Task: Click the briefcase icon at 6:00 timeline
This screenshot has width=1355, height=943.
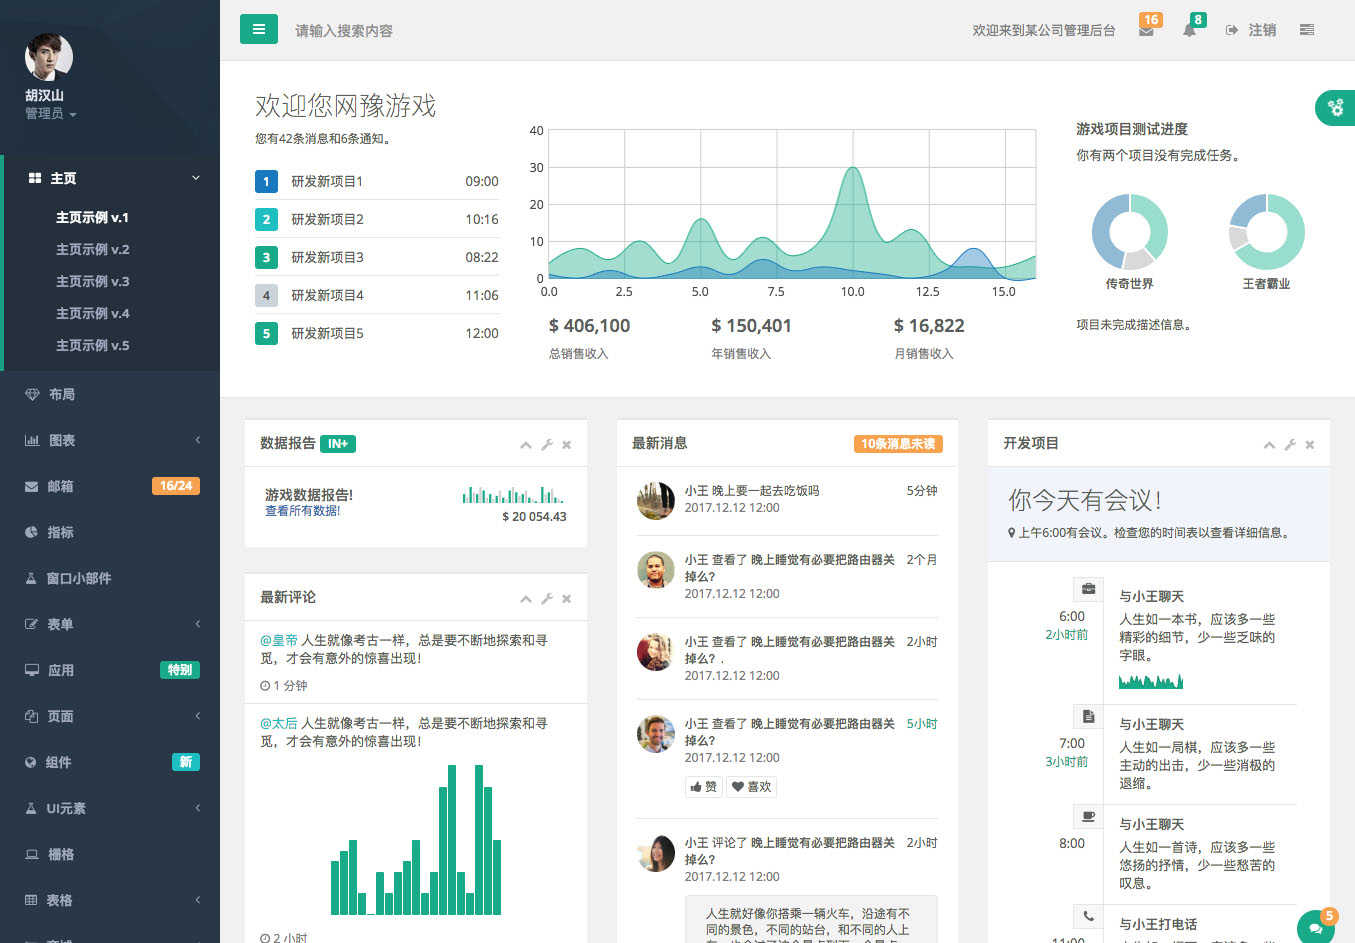Action: click(x=1088, y=588)
